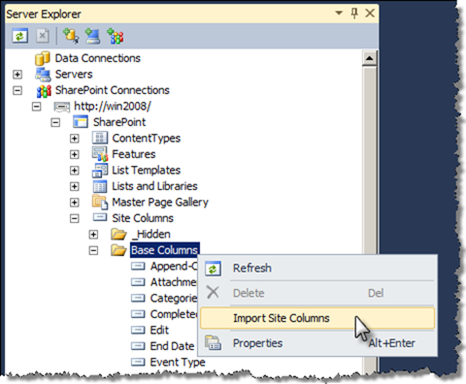
Task: Expand the List Templates node
Action: click(x=74, y=170)
